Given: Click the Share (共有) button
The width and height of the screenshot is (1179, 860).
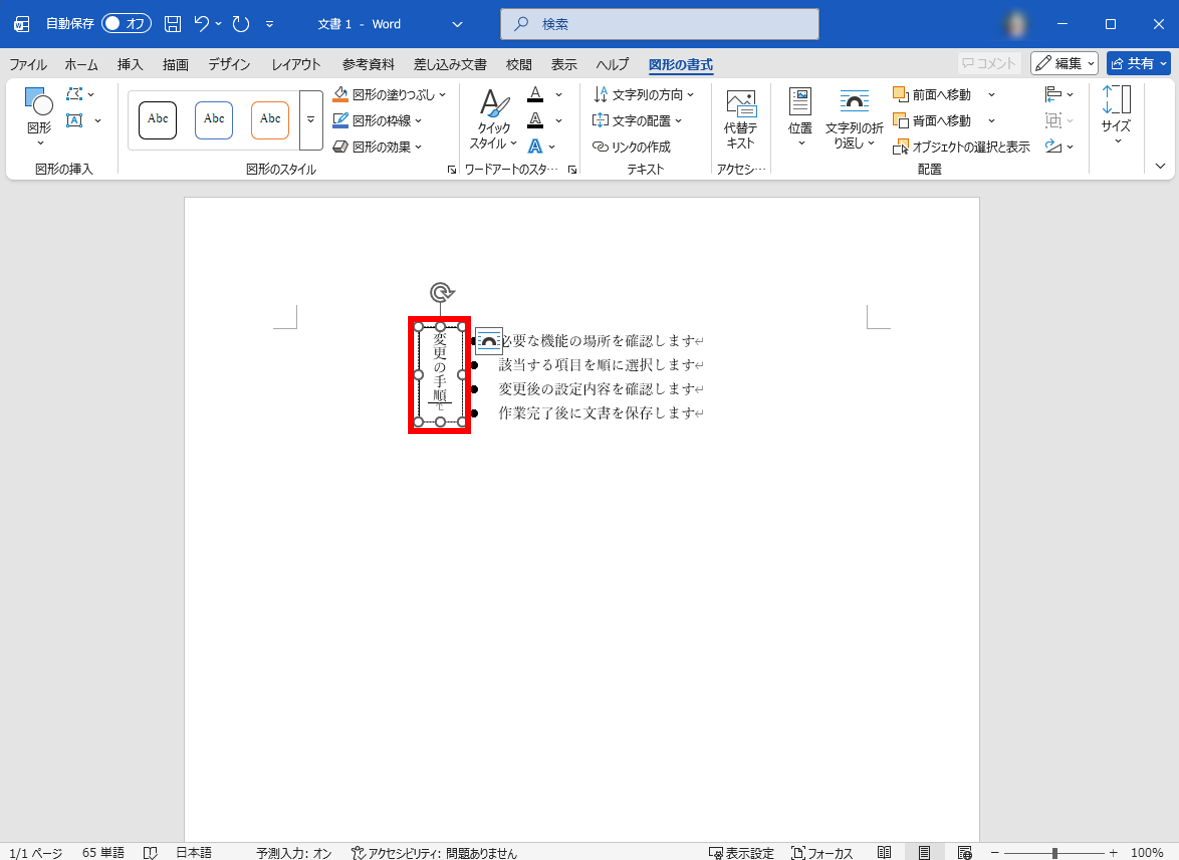Looking at the screenshot, I should 1138,64.
